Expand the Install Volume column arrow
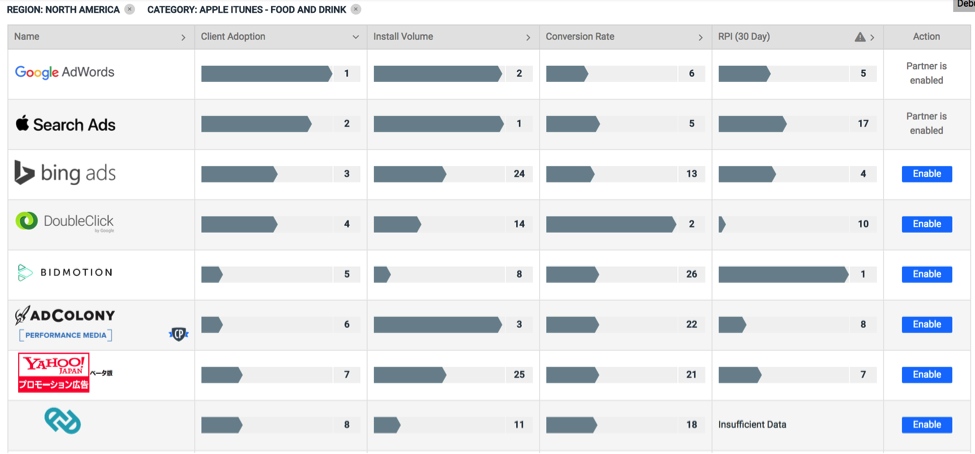 pyautogui.click(x=528, y=37)
